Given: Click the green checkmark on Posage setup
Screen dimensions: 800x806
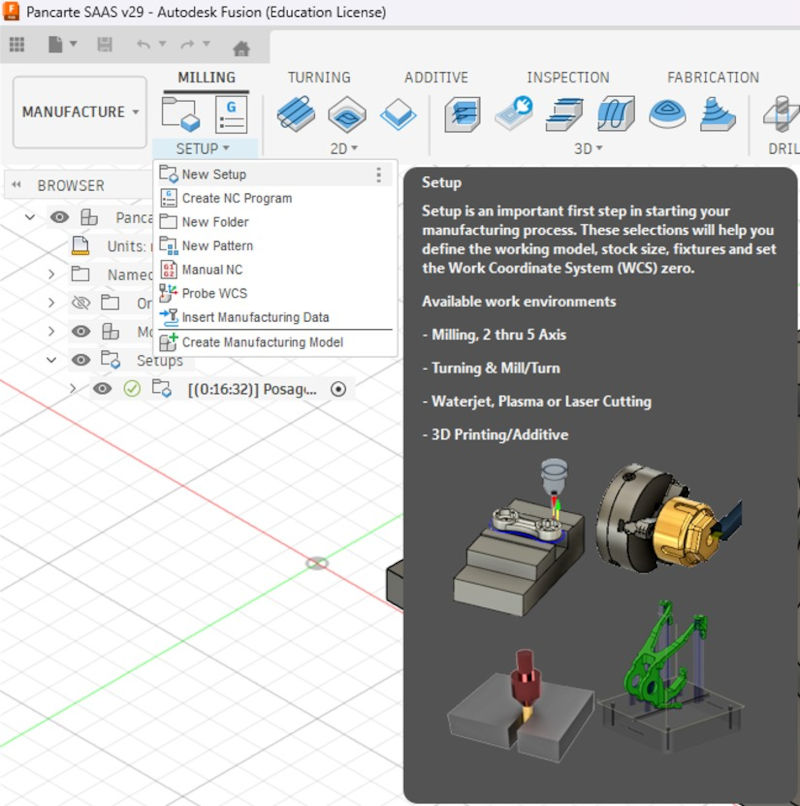Looking at the screenshot, I should pos(132,389).
